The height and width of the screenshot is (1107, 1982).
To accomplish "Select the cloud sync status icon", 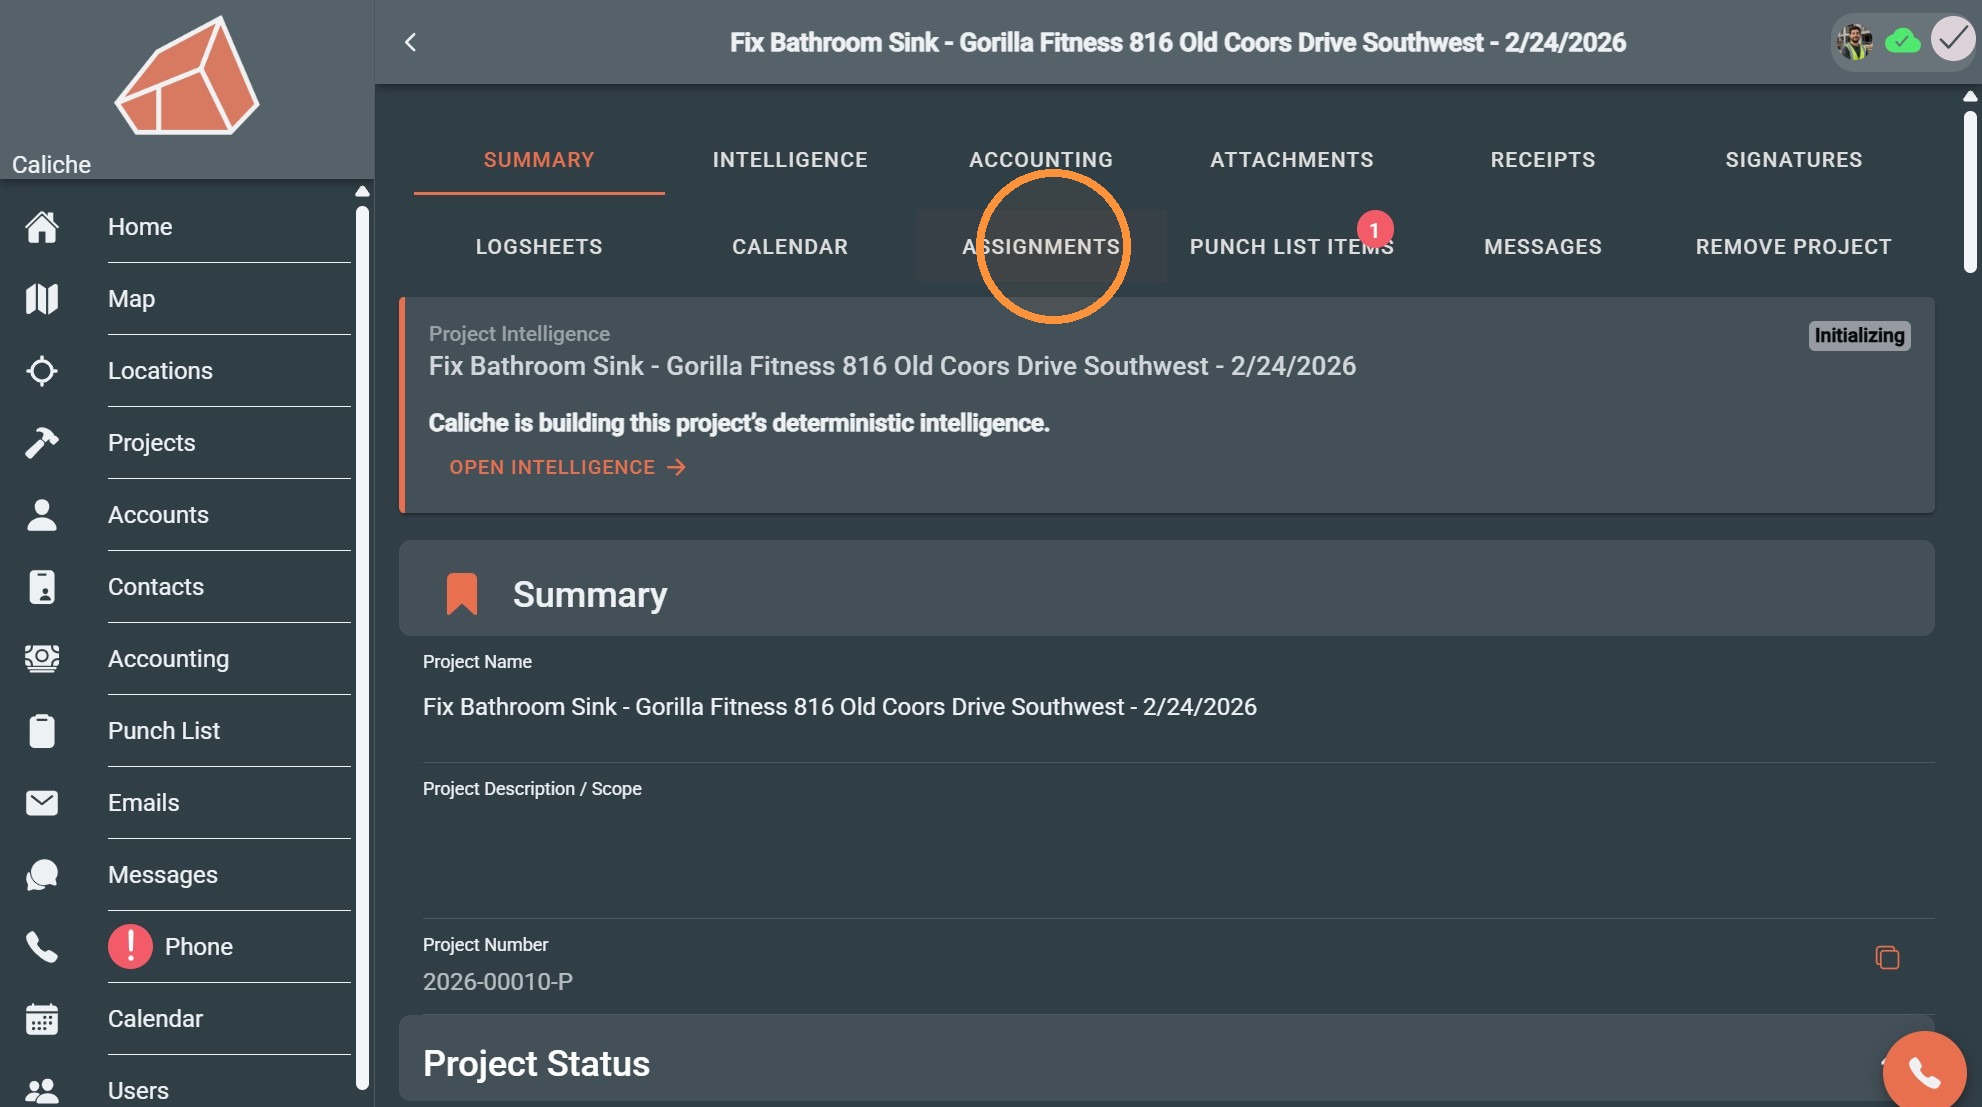I will [1903, 41].
